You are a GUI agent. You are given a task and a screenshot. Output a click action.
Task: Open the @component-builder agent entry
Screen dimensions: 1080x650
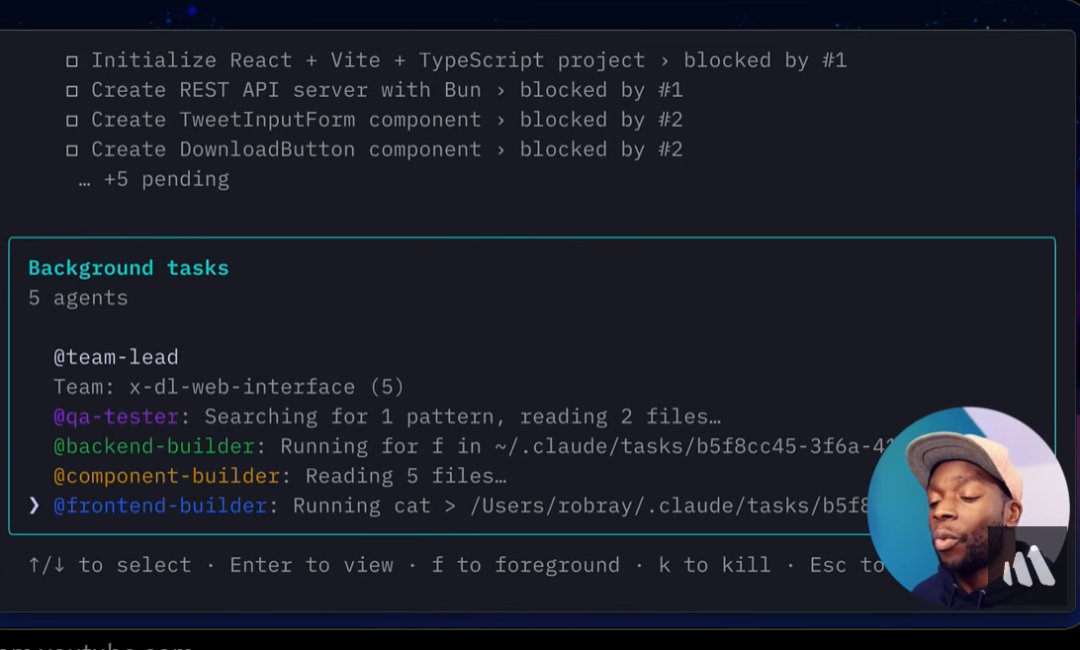click(x=166, y=476)
